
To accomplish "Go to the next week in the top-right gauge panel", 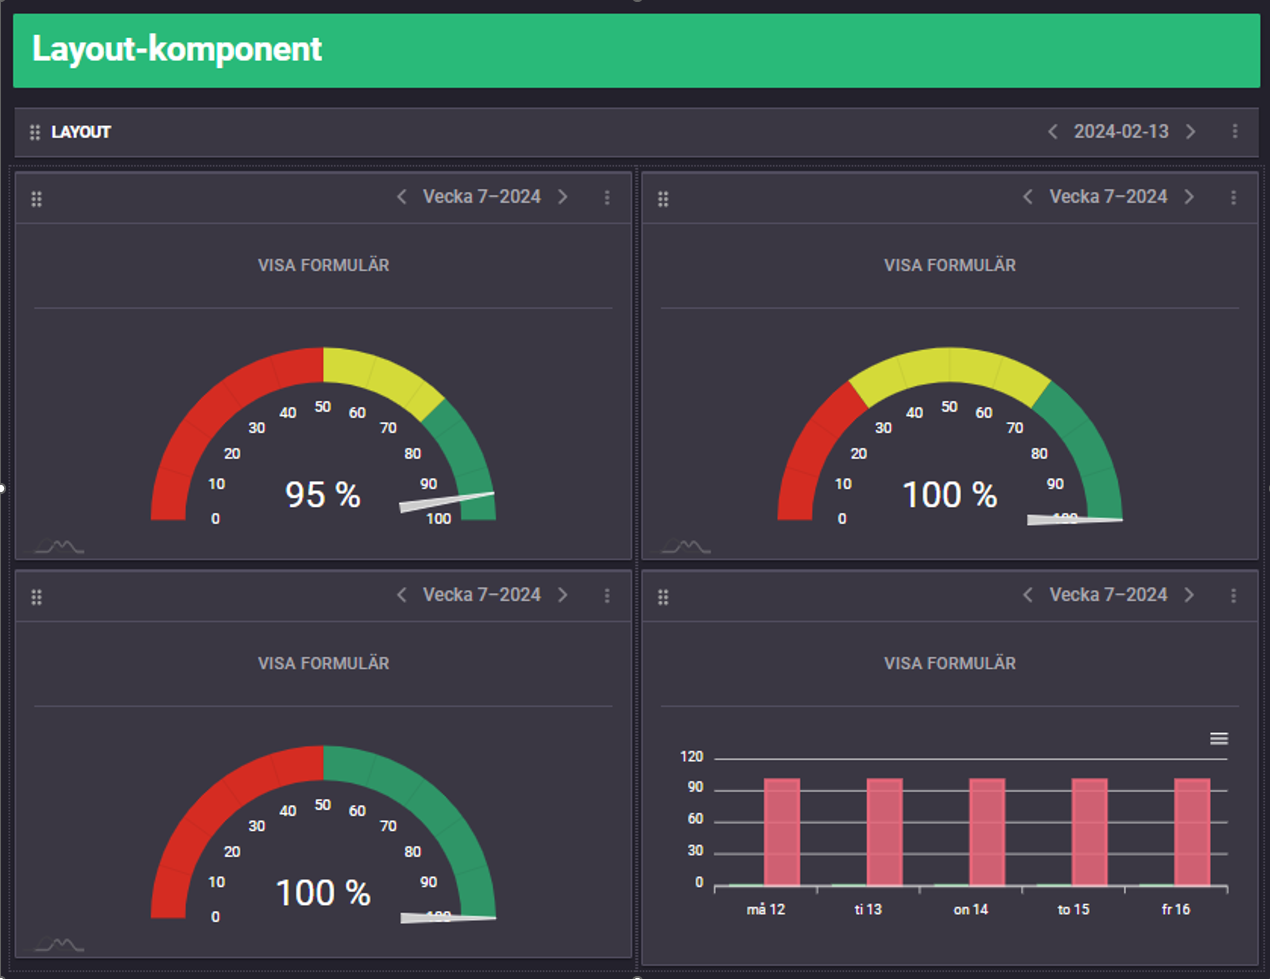I will pos(1189,197).
